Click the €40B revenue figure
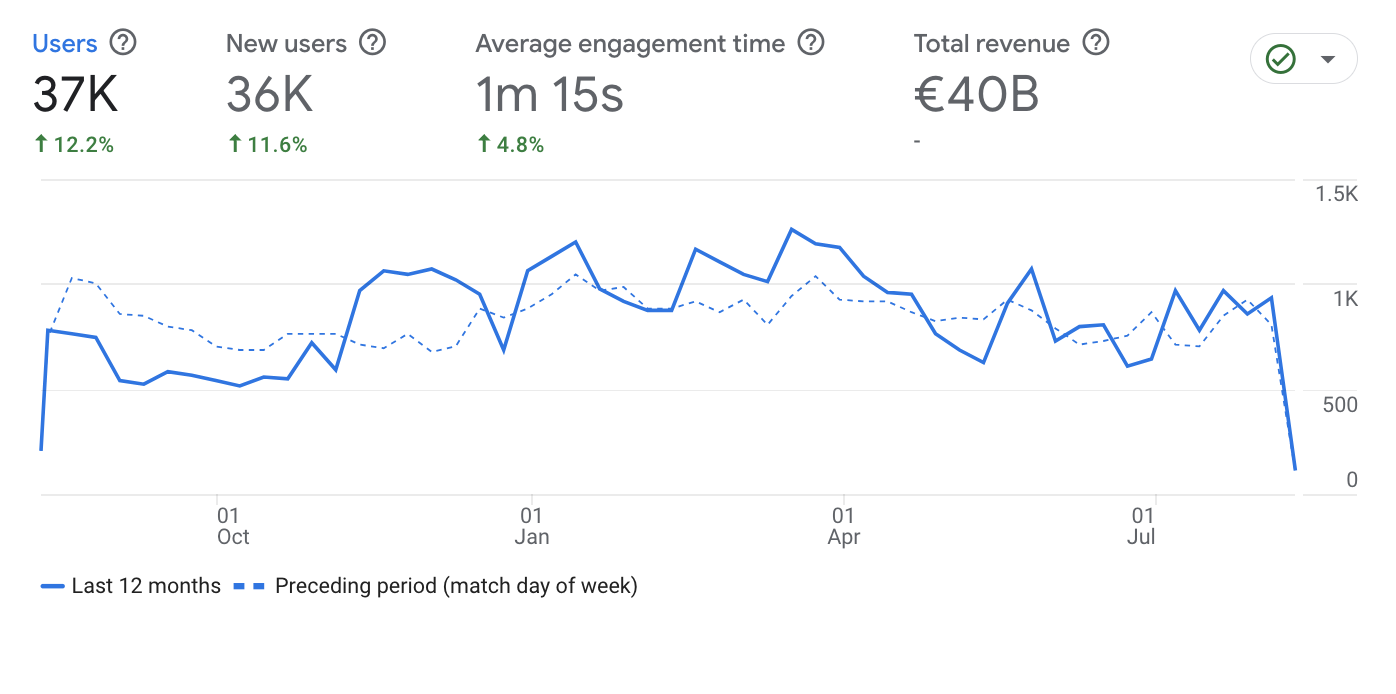The width and height of the screenshot is (1396, 694). tap(976, 95)
